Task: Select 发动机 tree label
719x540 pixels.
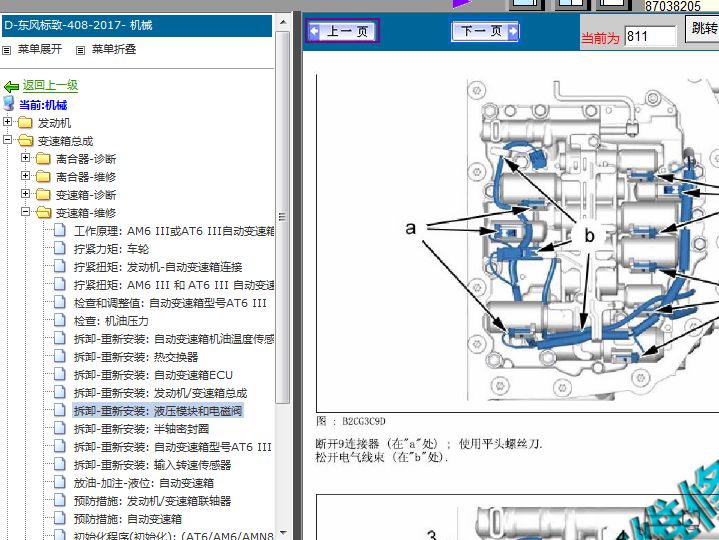Action: (54, 123)
